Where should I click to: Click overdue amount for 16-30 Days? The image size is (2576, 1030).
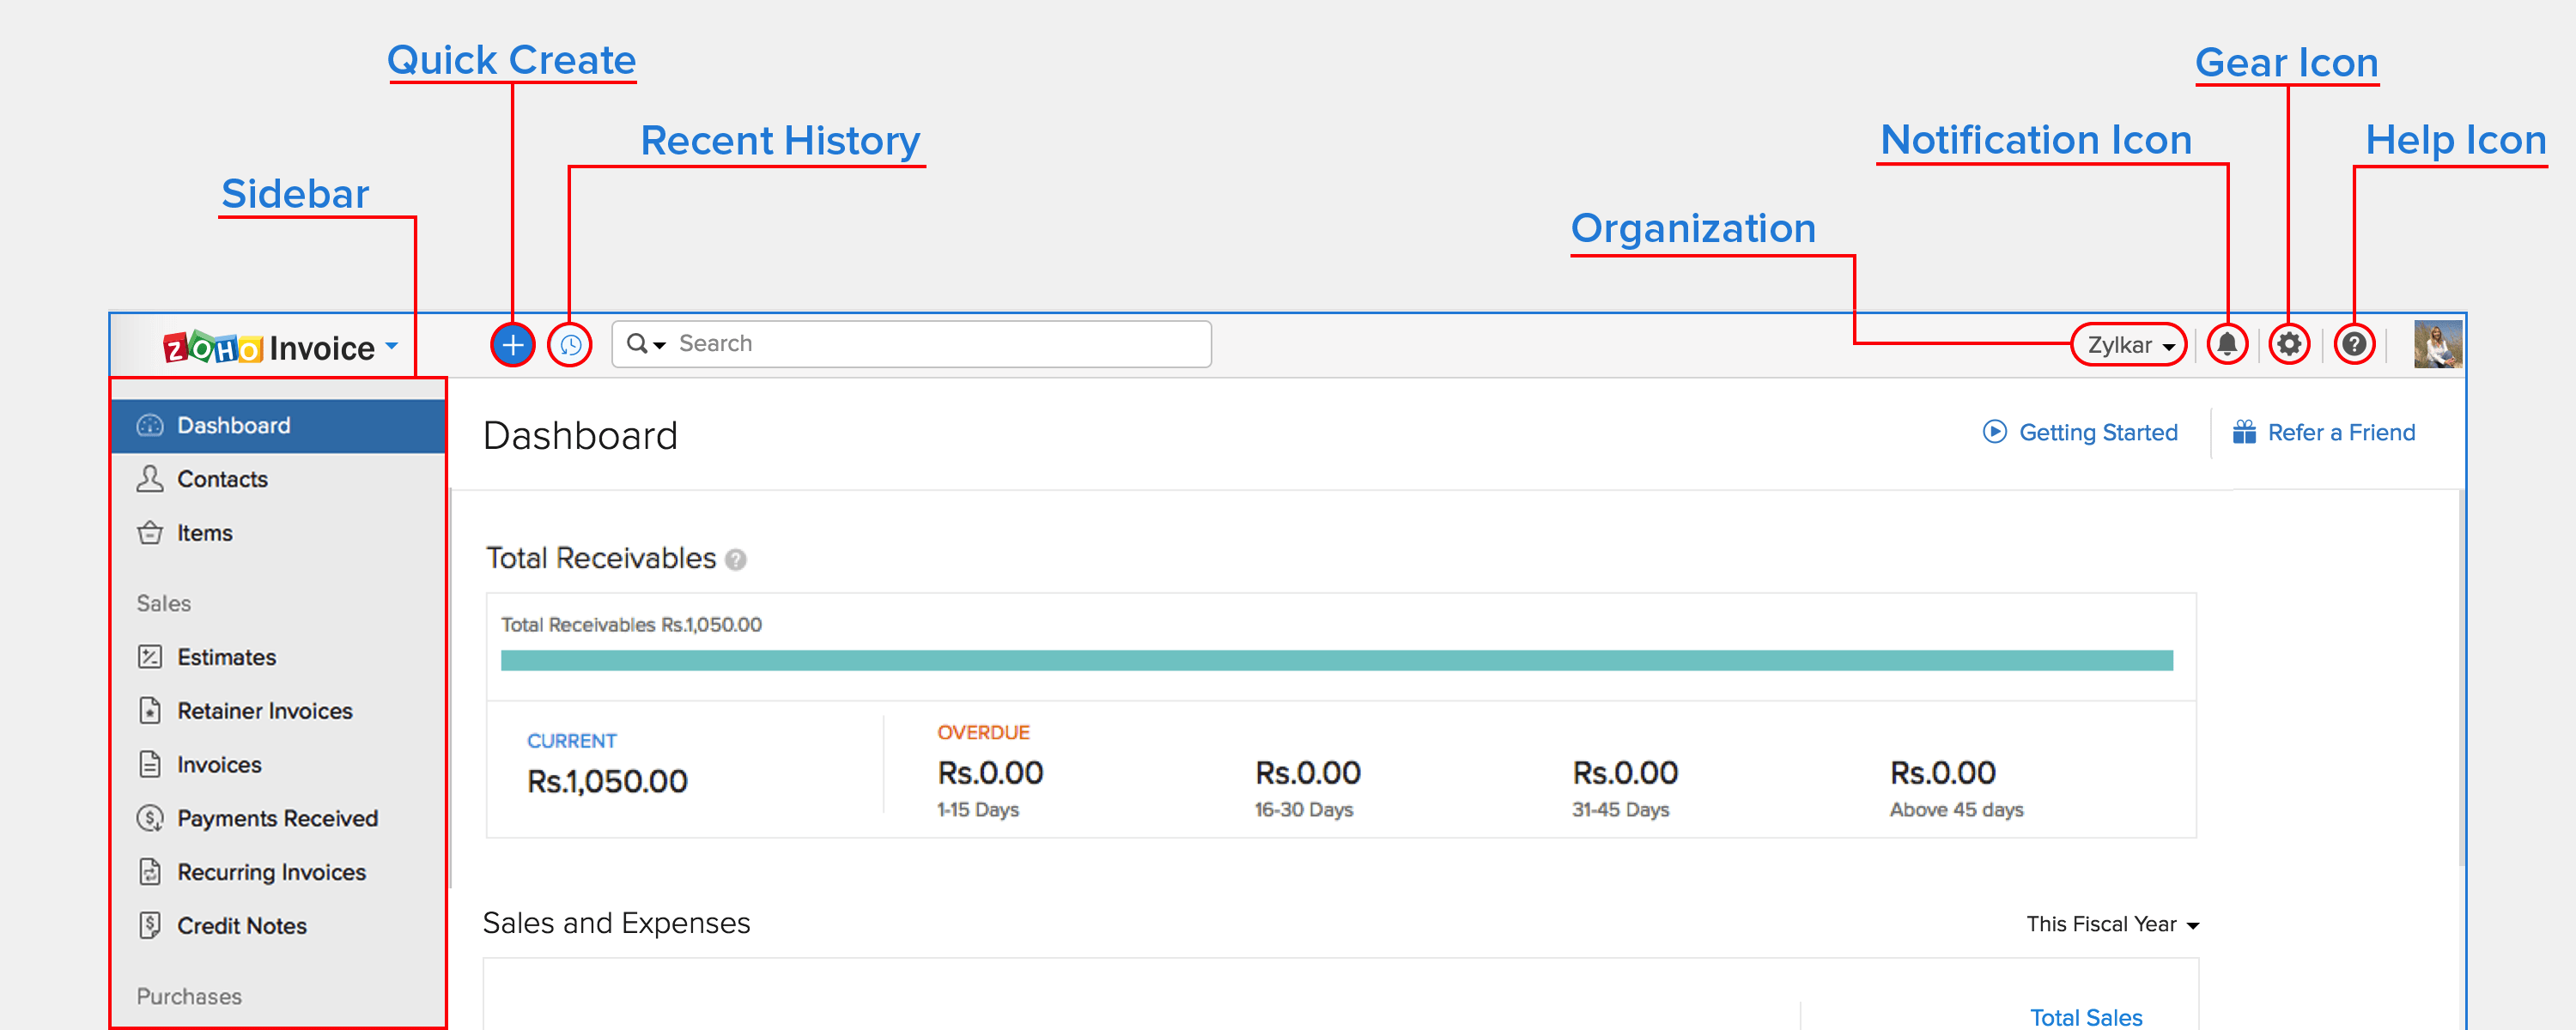pos(1308,773)
